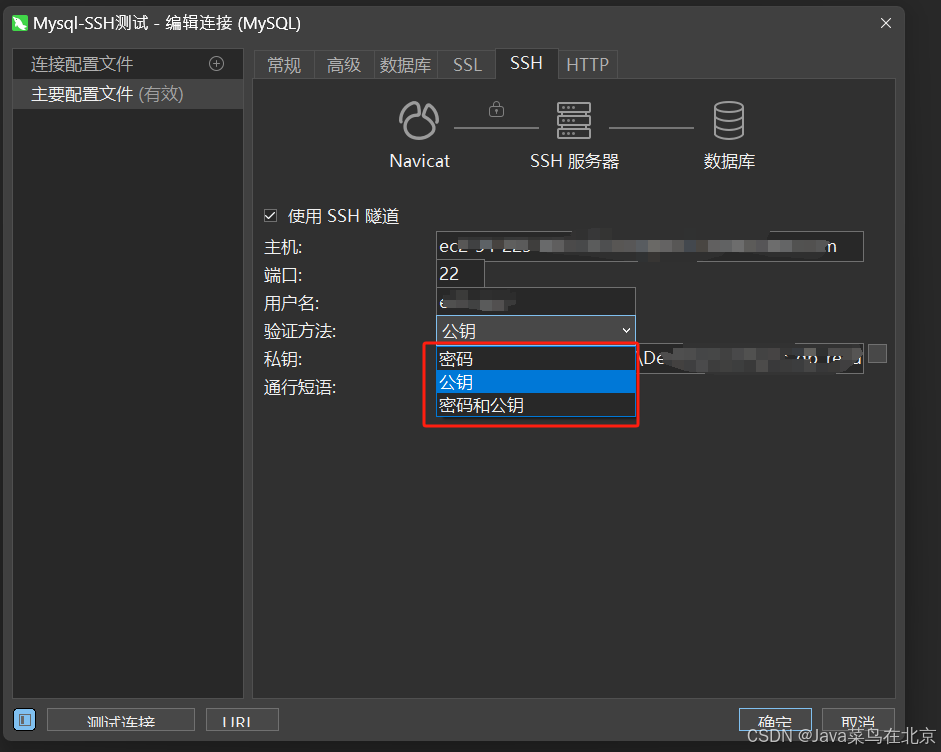Click the 连接配置文件 header text
Image resolution: width=941 pixels, height=752 pixels.
[x=82, y=64]
